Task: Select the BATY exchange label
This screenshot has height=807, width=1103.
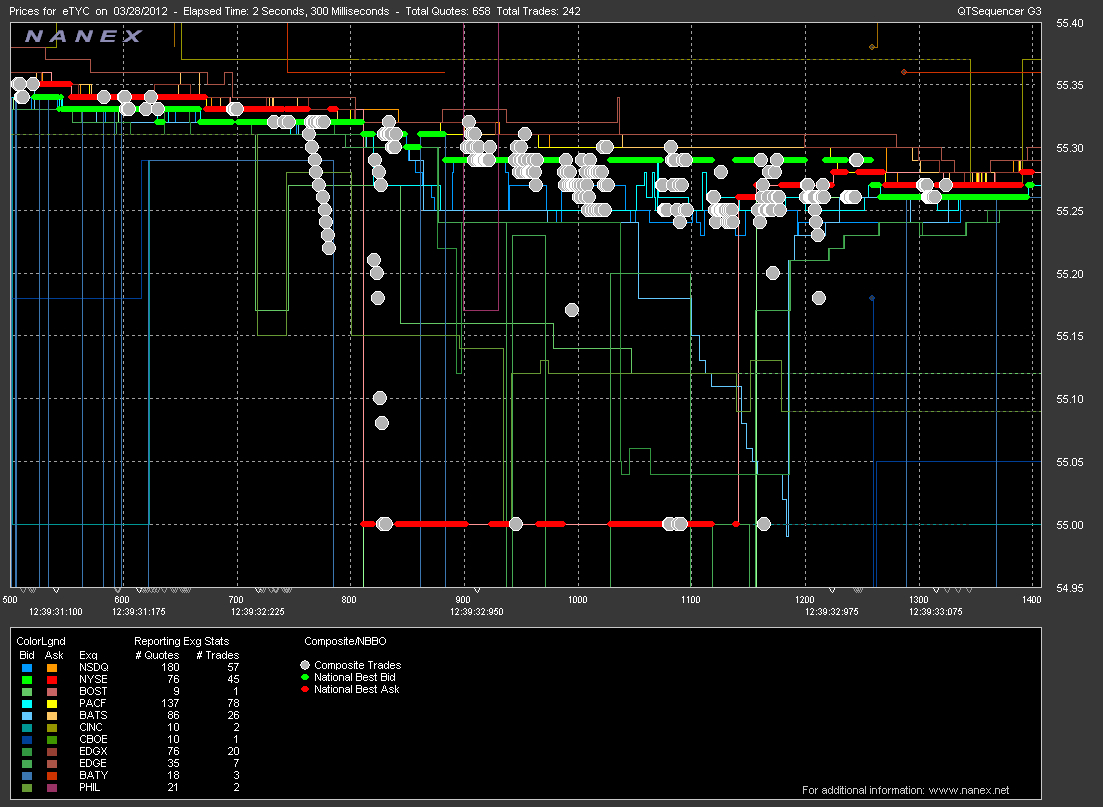Action: pos(94,775)
